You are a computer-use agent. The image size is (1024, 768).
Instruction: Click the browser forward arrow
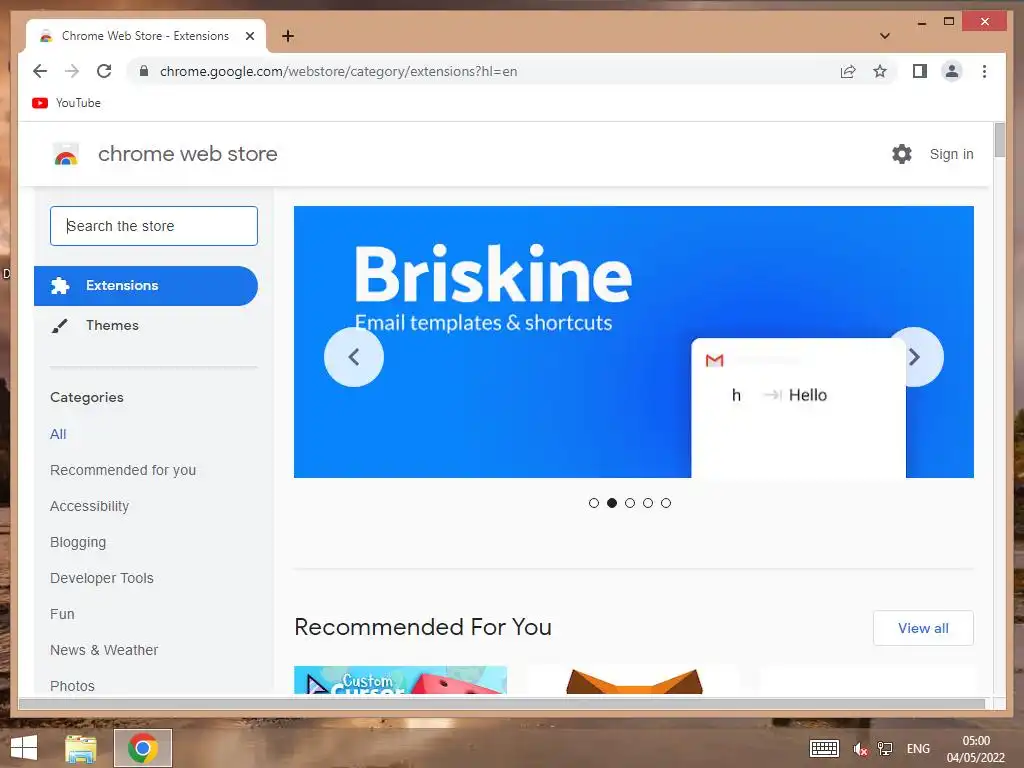[72, 71]
